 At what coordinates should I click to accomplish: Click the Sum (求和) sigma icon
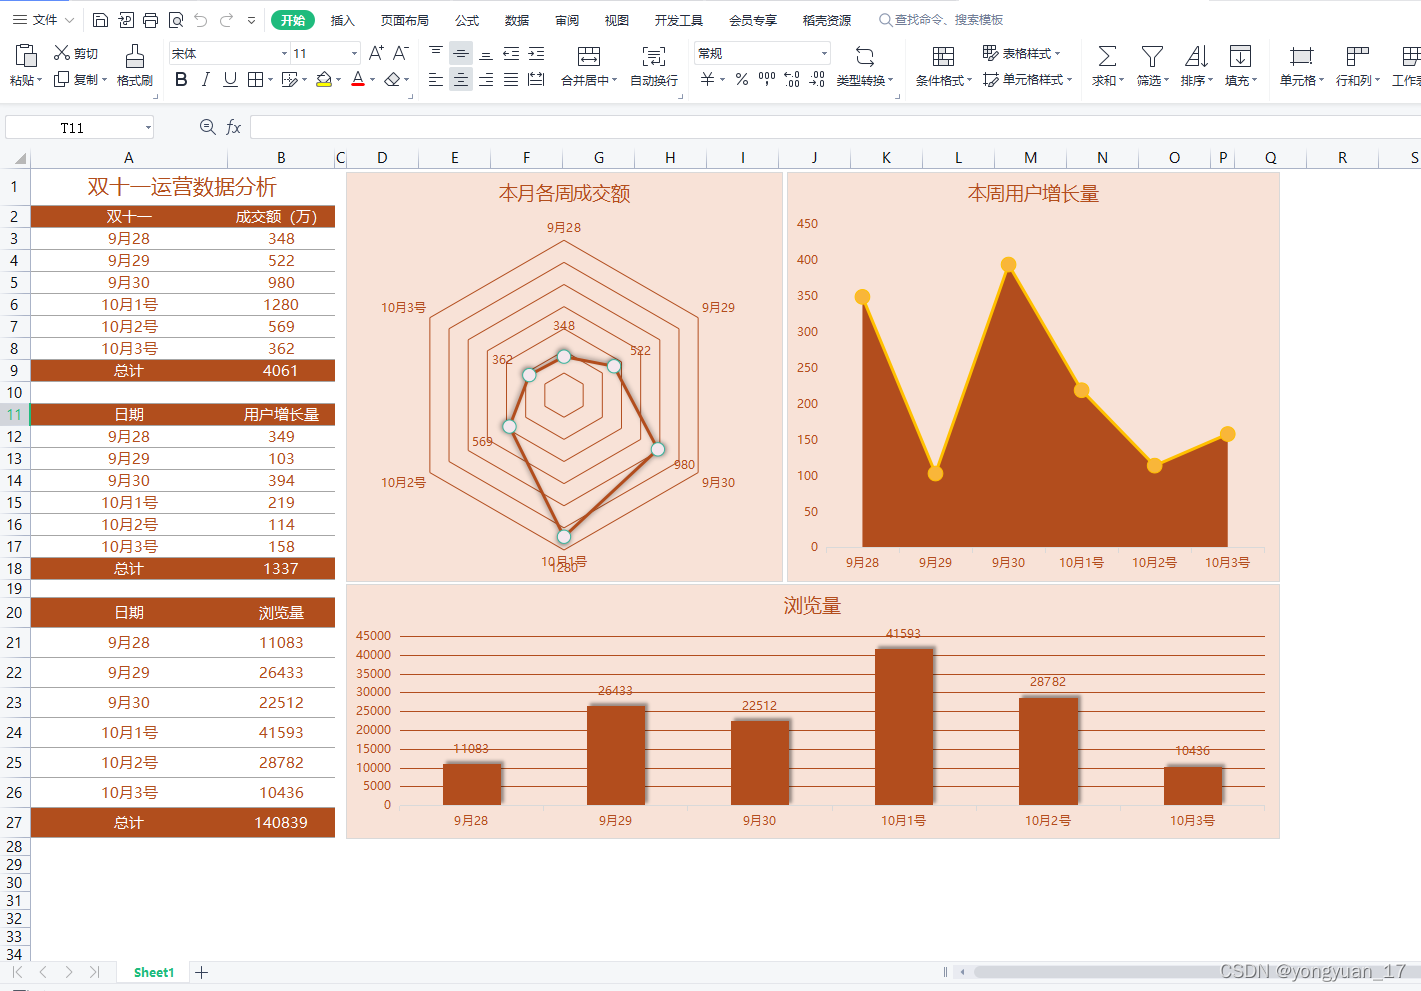(x=1107, y=56)
